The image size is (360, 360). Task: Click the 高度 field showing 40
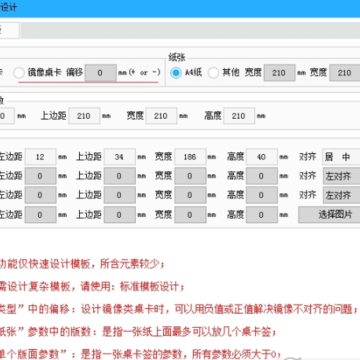pyautogui.click(x=262, y=157)
